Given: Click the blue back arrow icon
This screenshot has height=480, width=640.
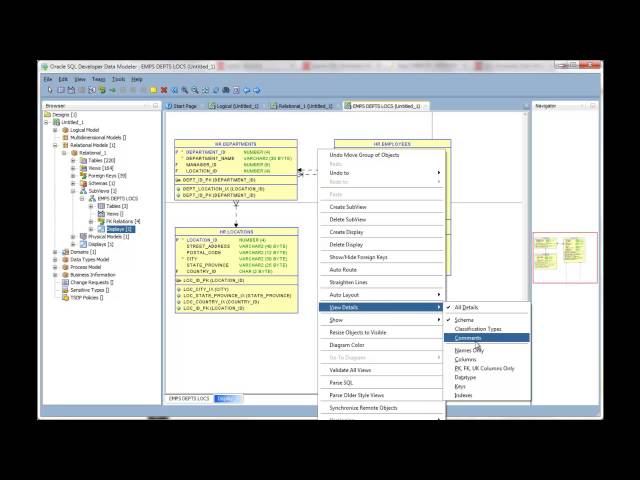Looking at the screenshot, I should point(247,90).
